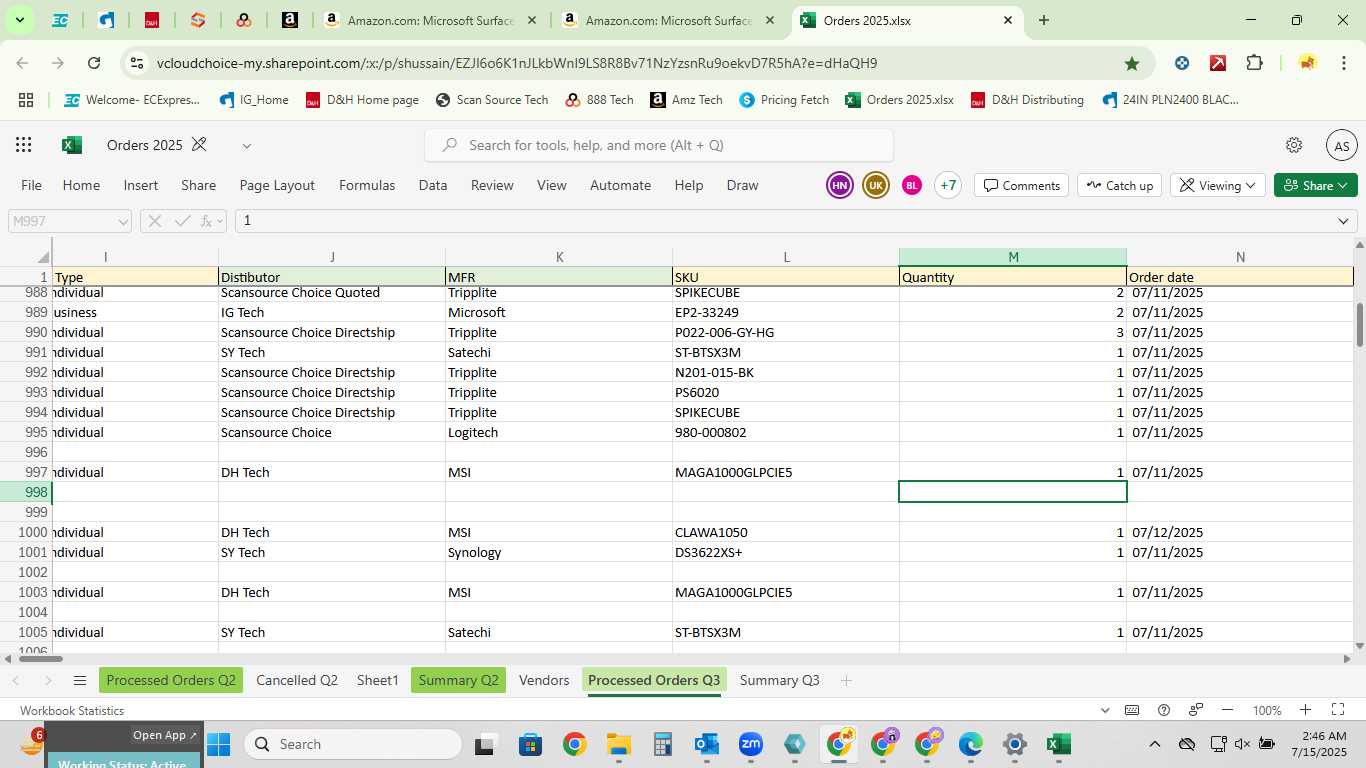
Task: Click the 100% zoom level
Action: pos(1267,710)
